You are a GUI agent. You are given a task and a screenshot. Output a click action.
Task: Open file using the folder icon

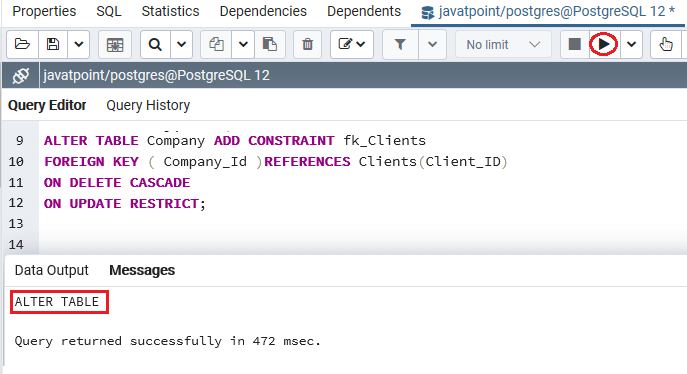pos(22,44)
